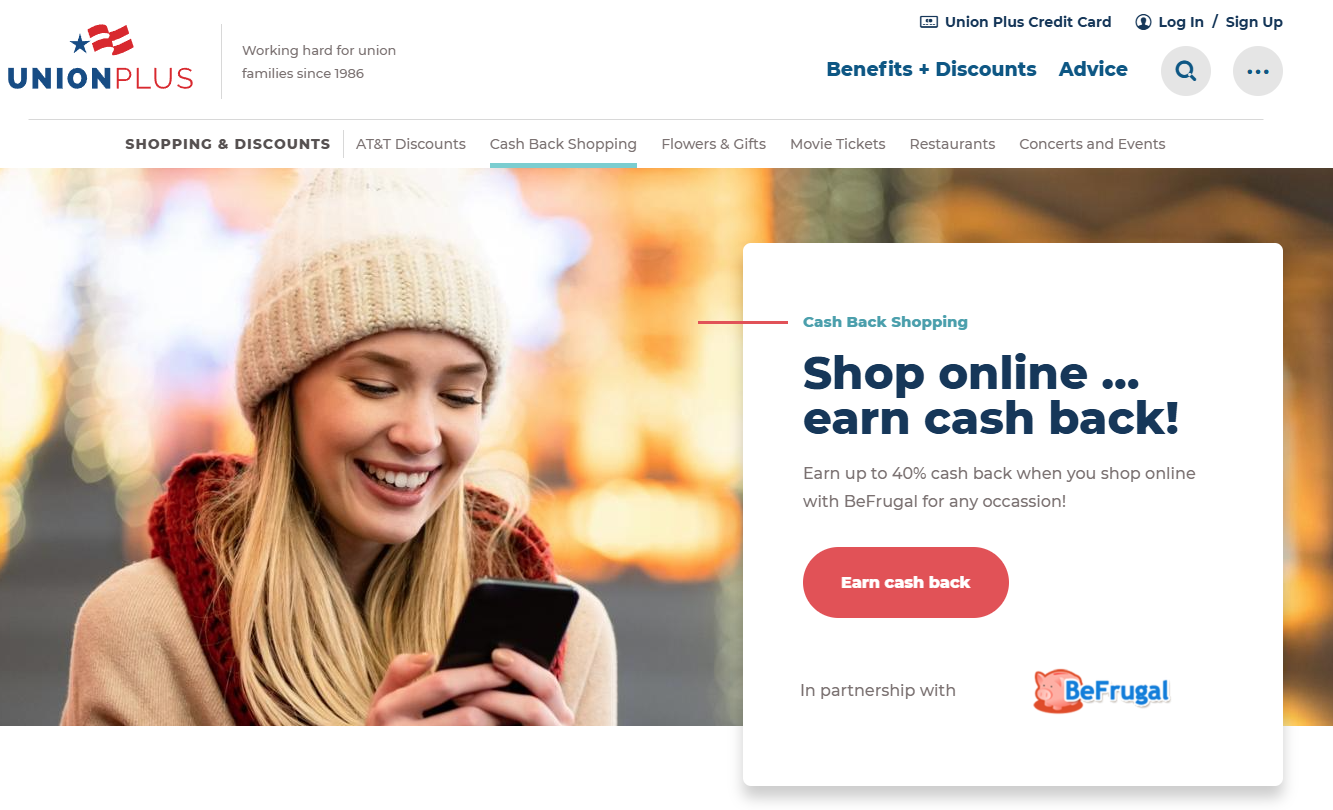1333x810 pixels.
Task: Click the Earn cash back button
Action: [x=906, y=582]
